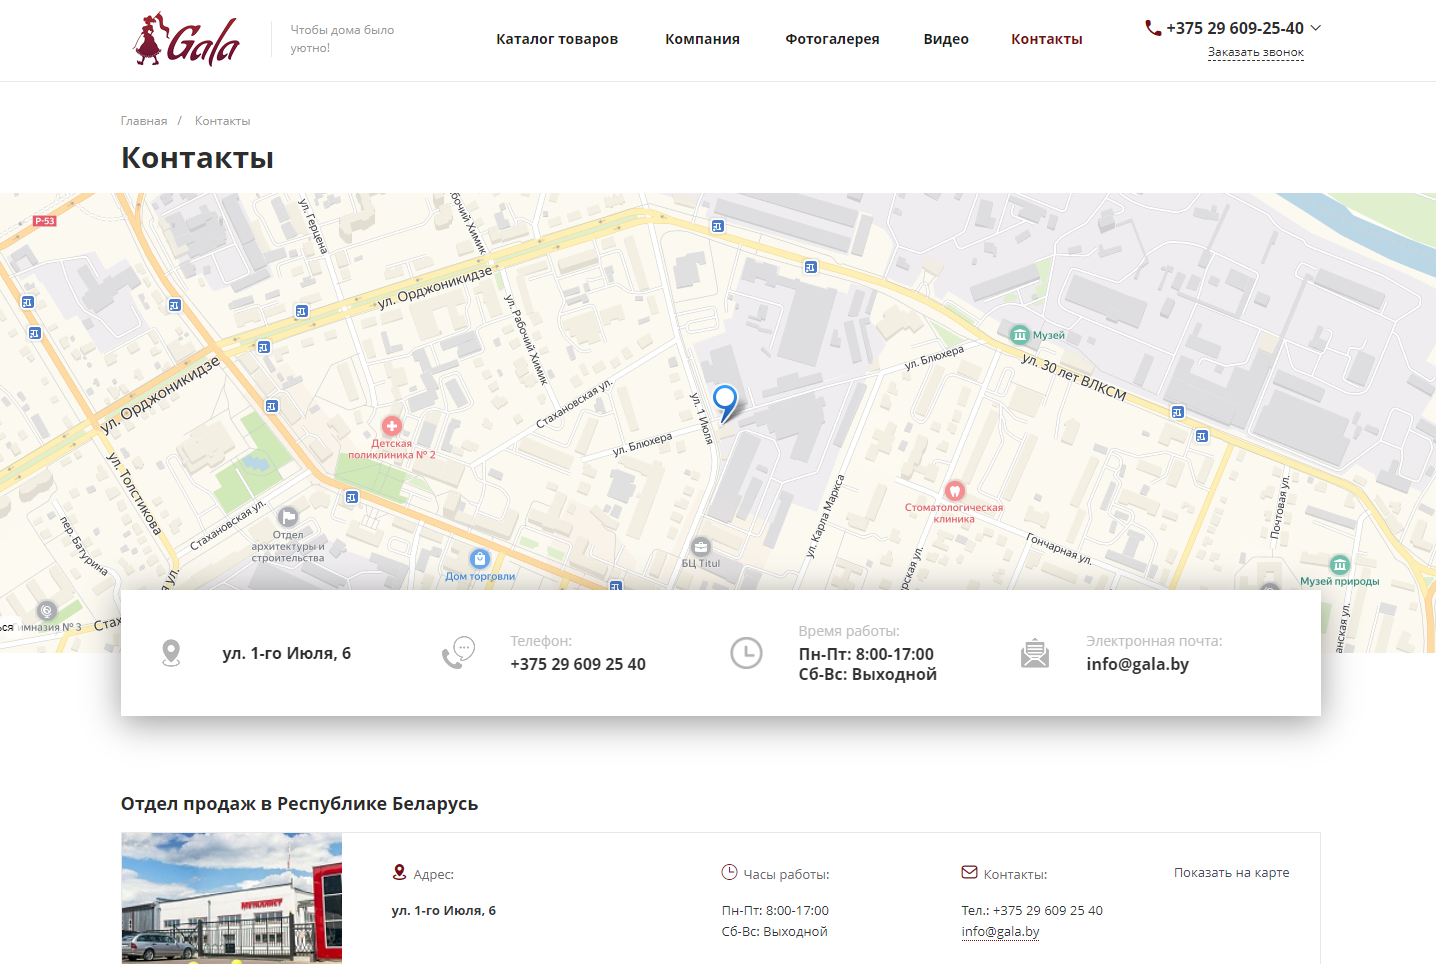
Task: Click the blue location marker on map
Action: 725,402
